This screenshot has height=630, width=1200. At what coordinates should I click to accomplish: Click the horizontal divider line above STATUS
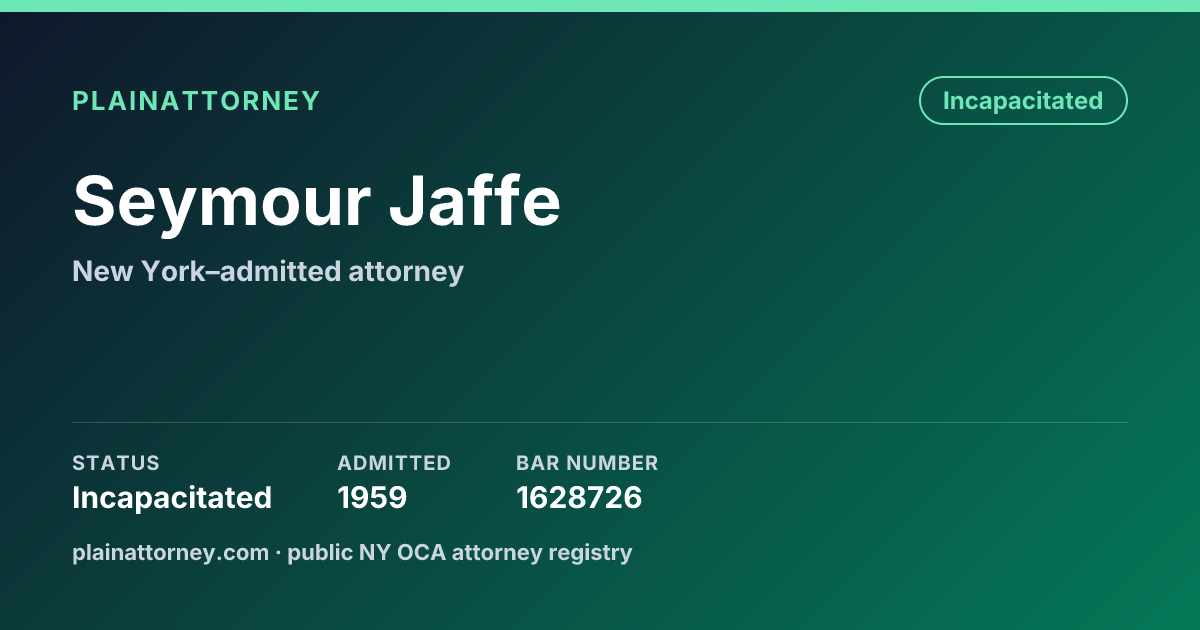(x=600, y=422)
